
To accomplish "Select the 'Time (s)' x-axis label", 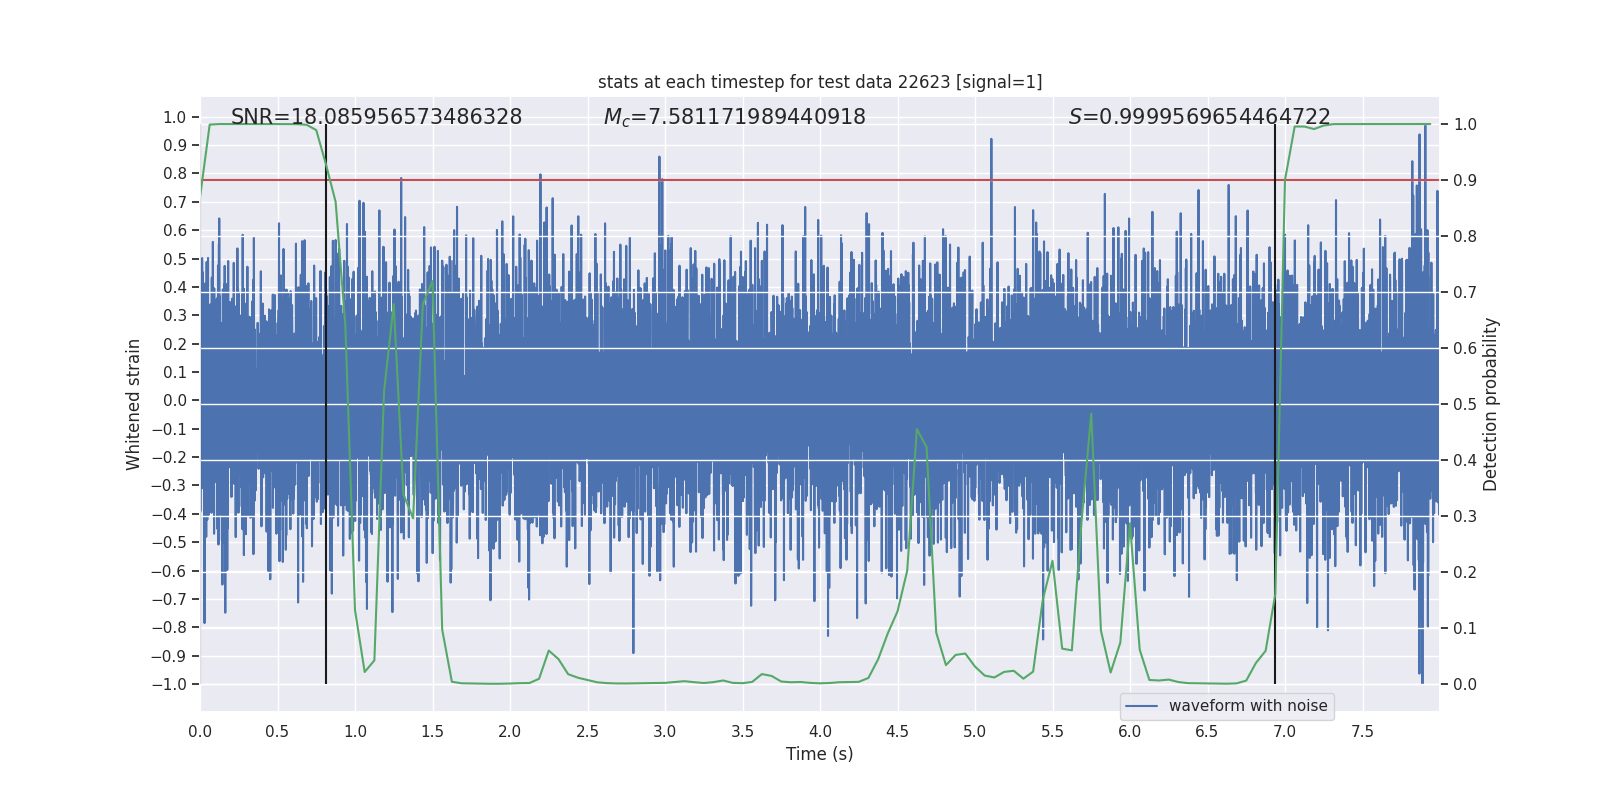I will pos(819,754).
